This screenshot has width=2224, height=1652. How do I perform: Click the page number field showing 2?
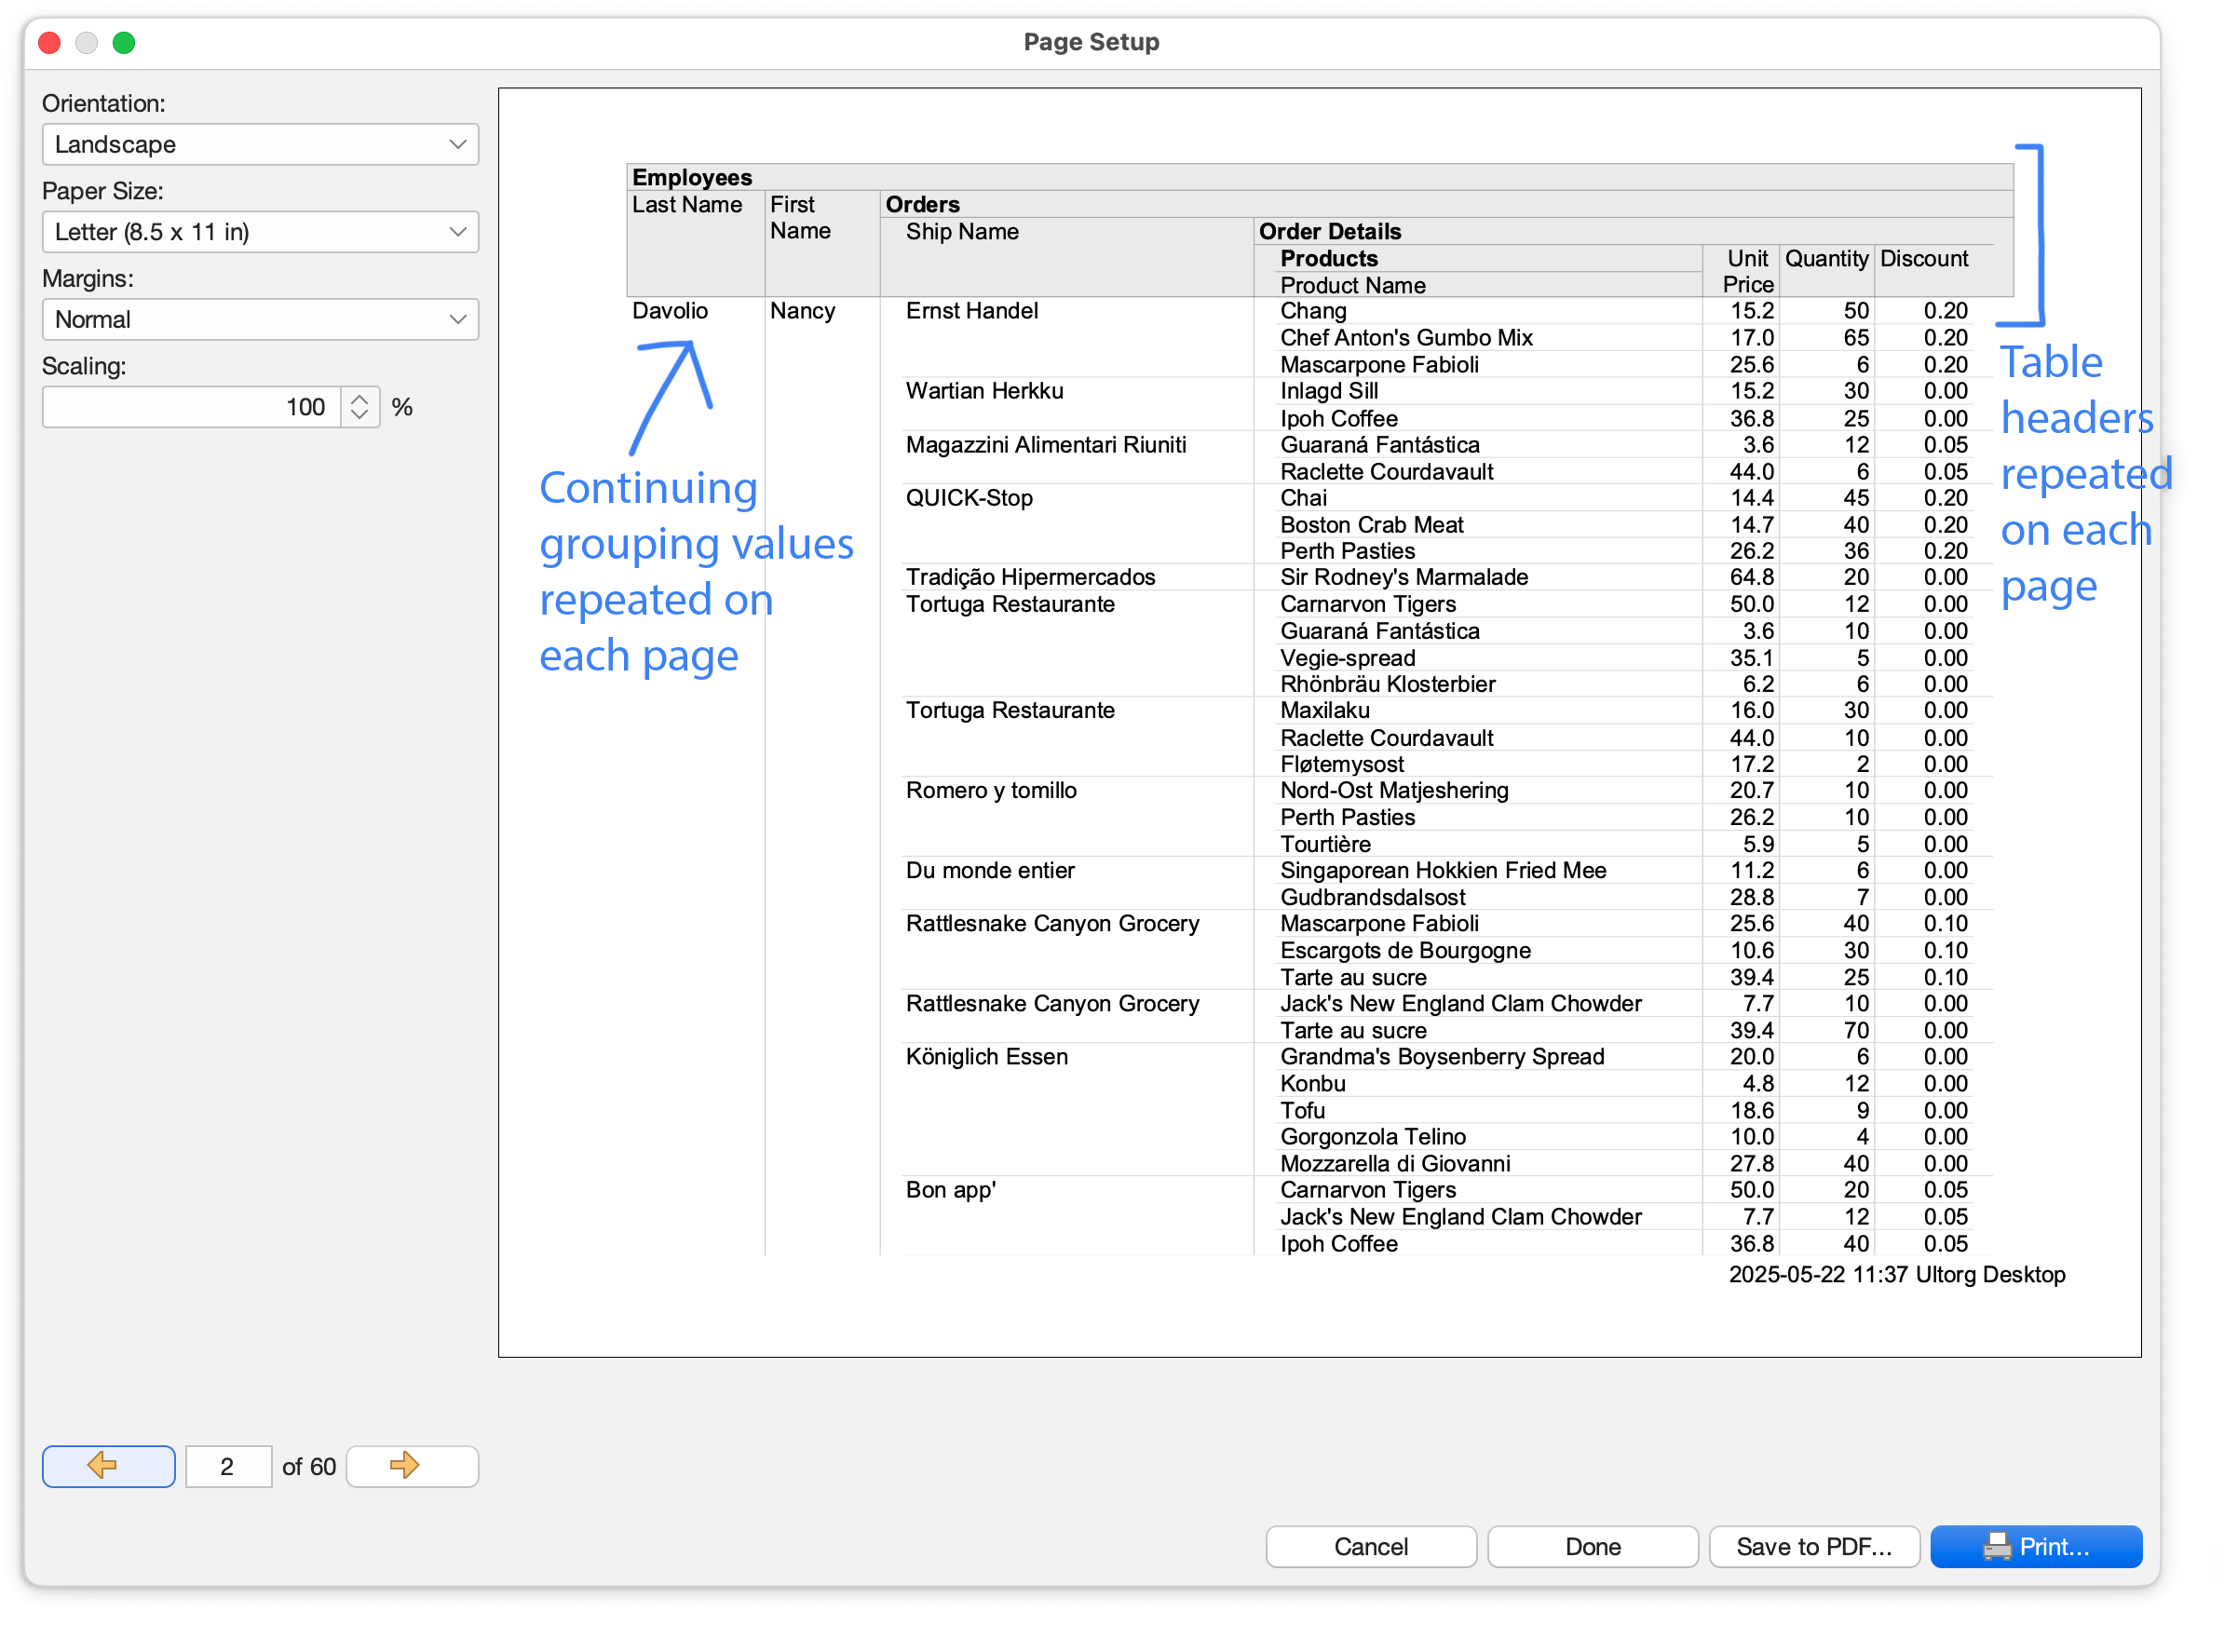(228, 1466)
